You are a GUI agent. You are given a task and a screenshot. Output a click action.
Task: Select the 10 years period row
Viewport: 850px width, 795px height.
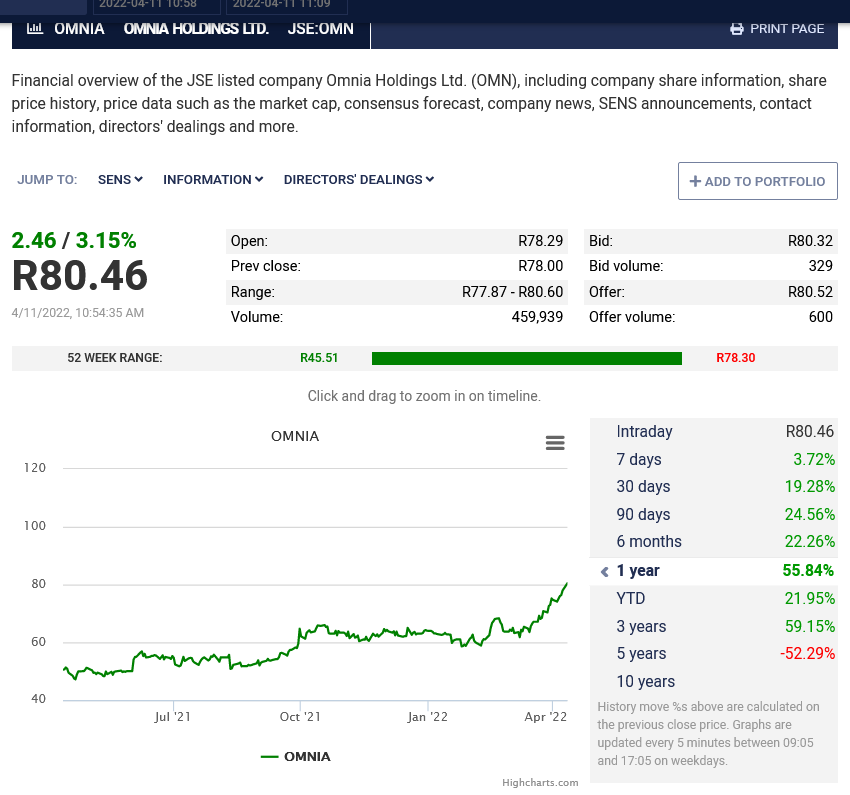(x=713, y=681)
